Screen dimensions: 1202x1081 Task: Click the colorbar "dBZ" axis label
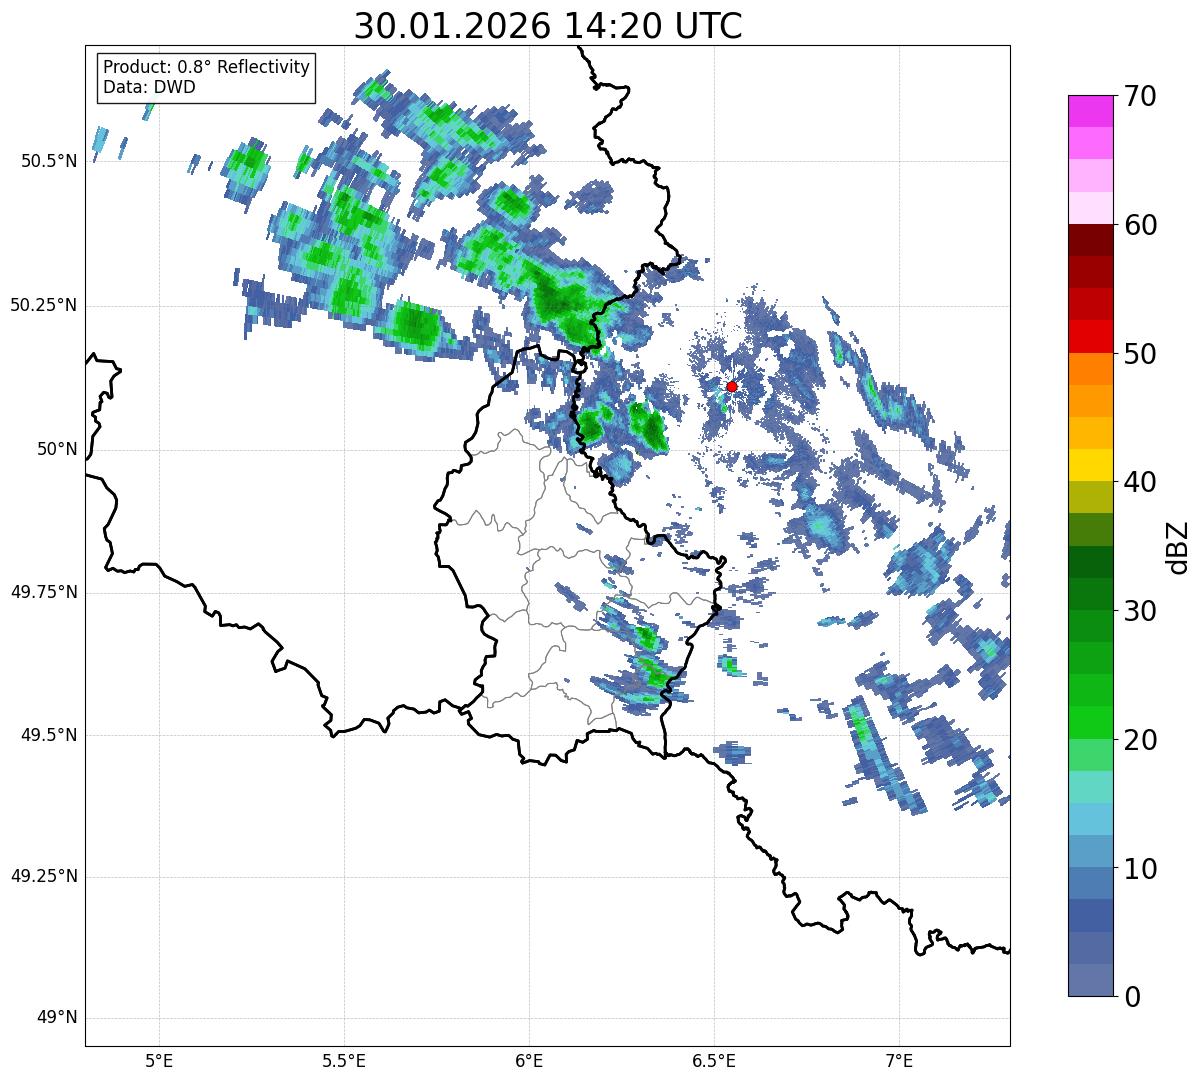(x=1177, y=547)
